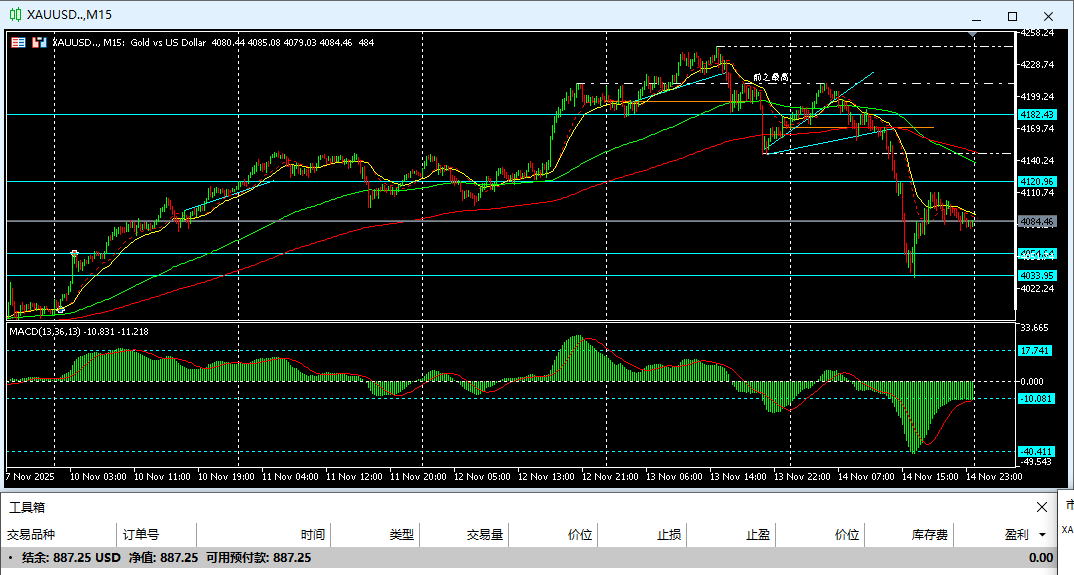
Task: Select the 时间 column header
Action: pos(312,535)
